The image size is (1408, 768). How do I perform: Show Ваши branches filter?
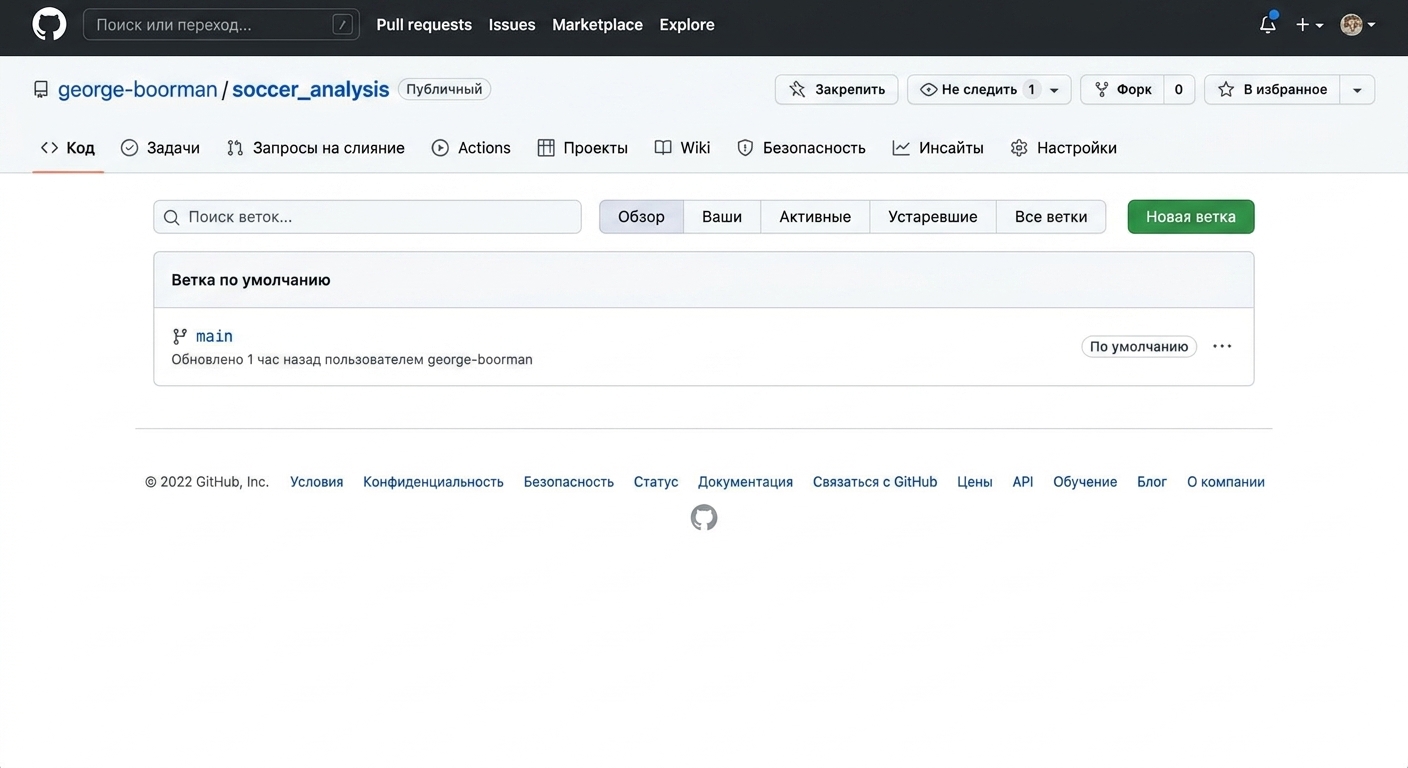(722, 217)
